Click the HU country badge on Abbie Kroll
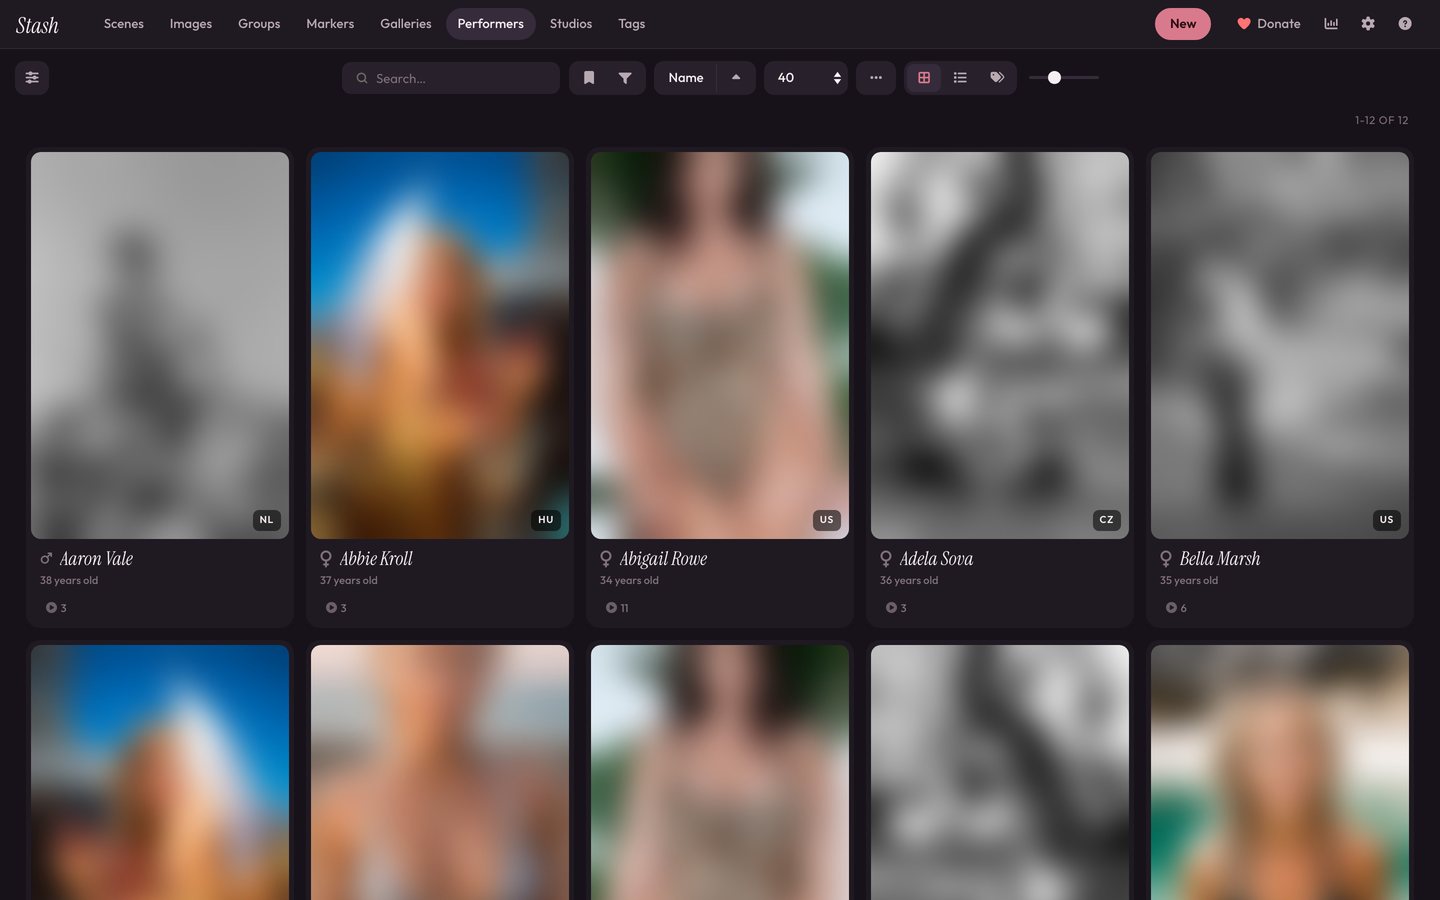 pyautogui.click(x=546, y=520)
